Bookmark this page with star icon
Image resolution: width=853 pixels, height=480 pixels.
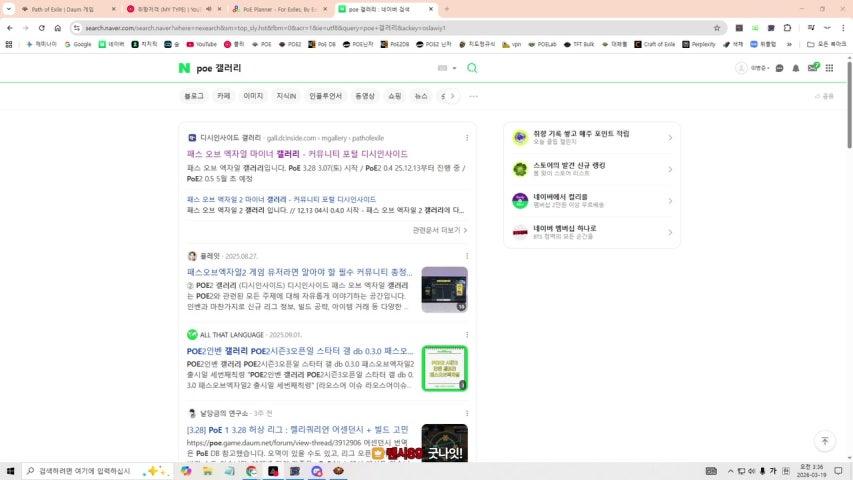(x=717, y=28)
